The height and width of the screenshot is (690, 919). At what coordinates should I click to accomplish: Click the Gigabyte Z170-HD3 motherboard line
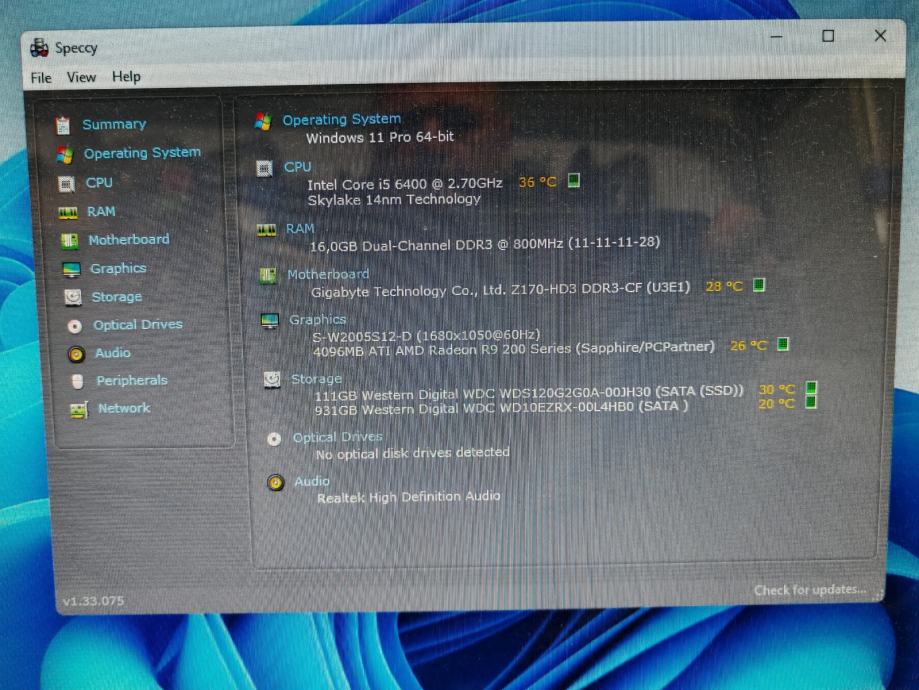tap(501, 290)
